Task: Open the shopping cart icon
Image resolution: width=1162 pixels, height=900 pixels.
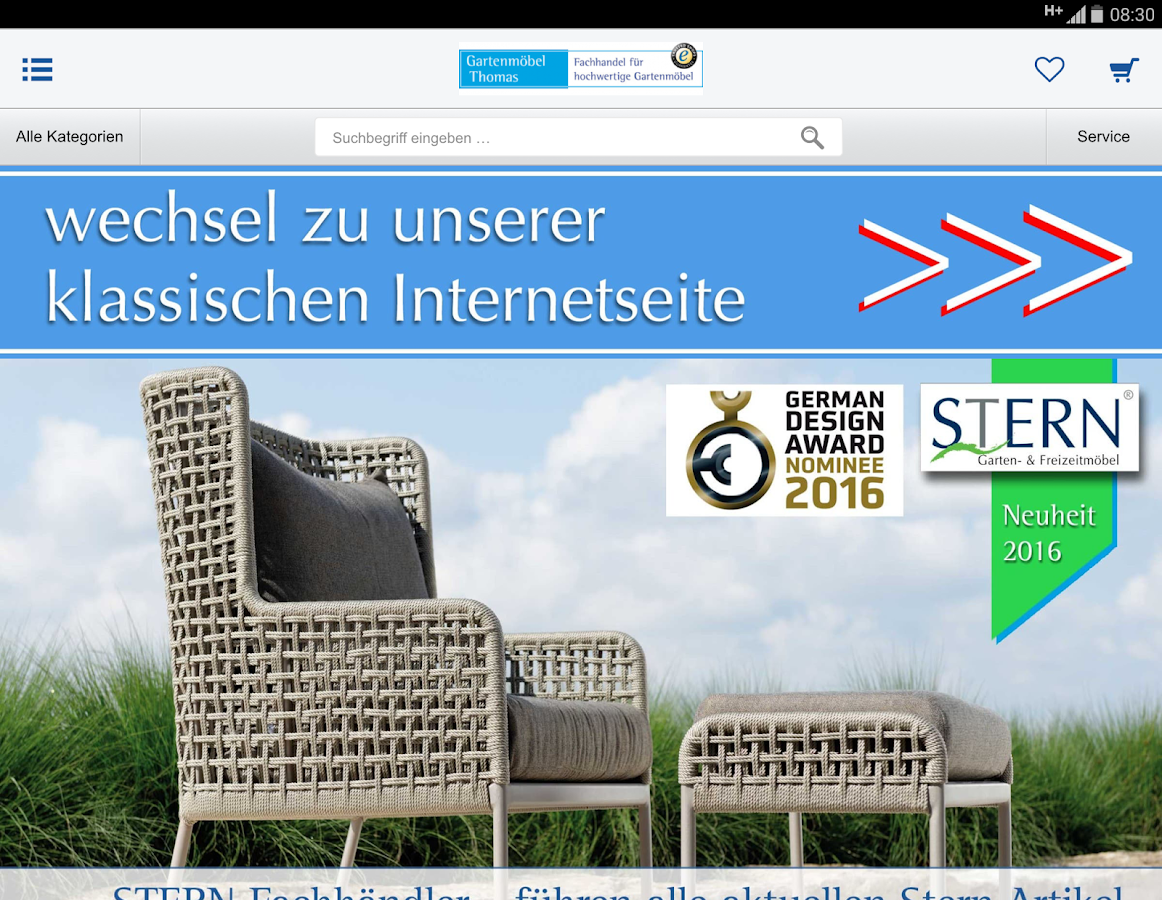Action: [x=1123, y=70]
